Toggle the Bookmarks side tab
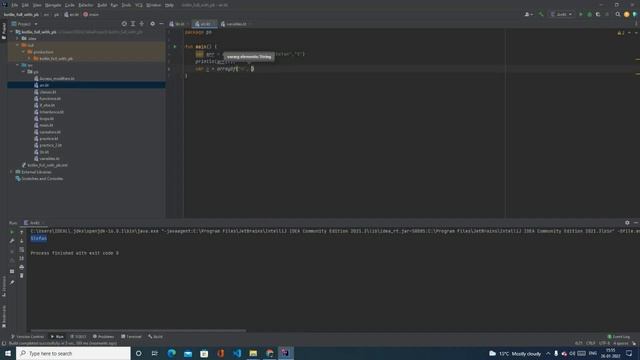Viewport: 640px width, 360px height. 4,316
